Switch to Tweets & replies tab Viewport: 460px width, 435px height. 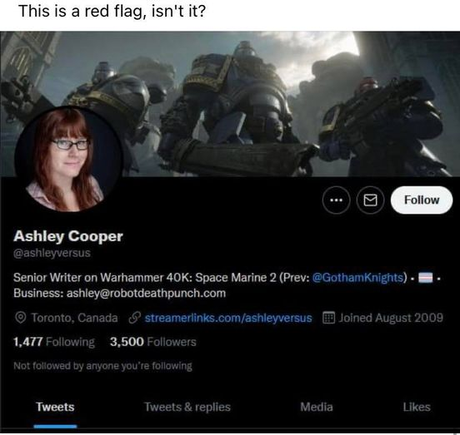[x=187, y=407]
